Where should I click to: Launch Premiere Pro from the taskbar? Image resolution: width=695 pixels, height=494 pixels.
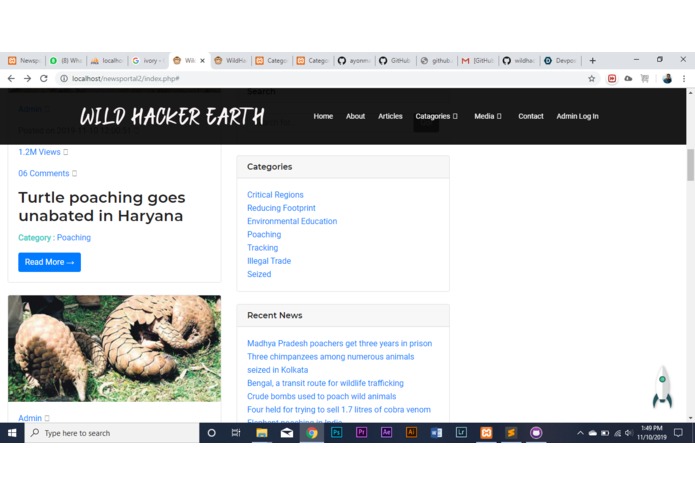point(361,432)
